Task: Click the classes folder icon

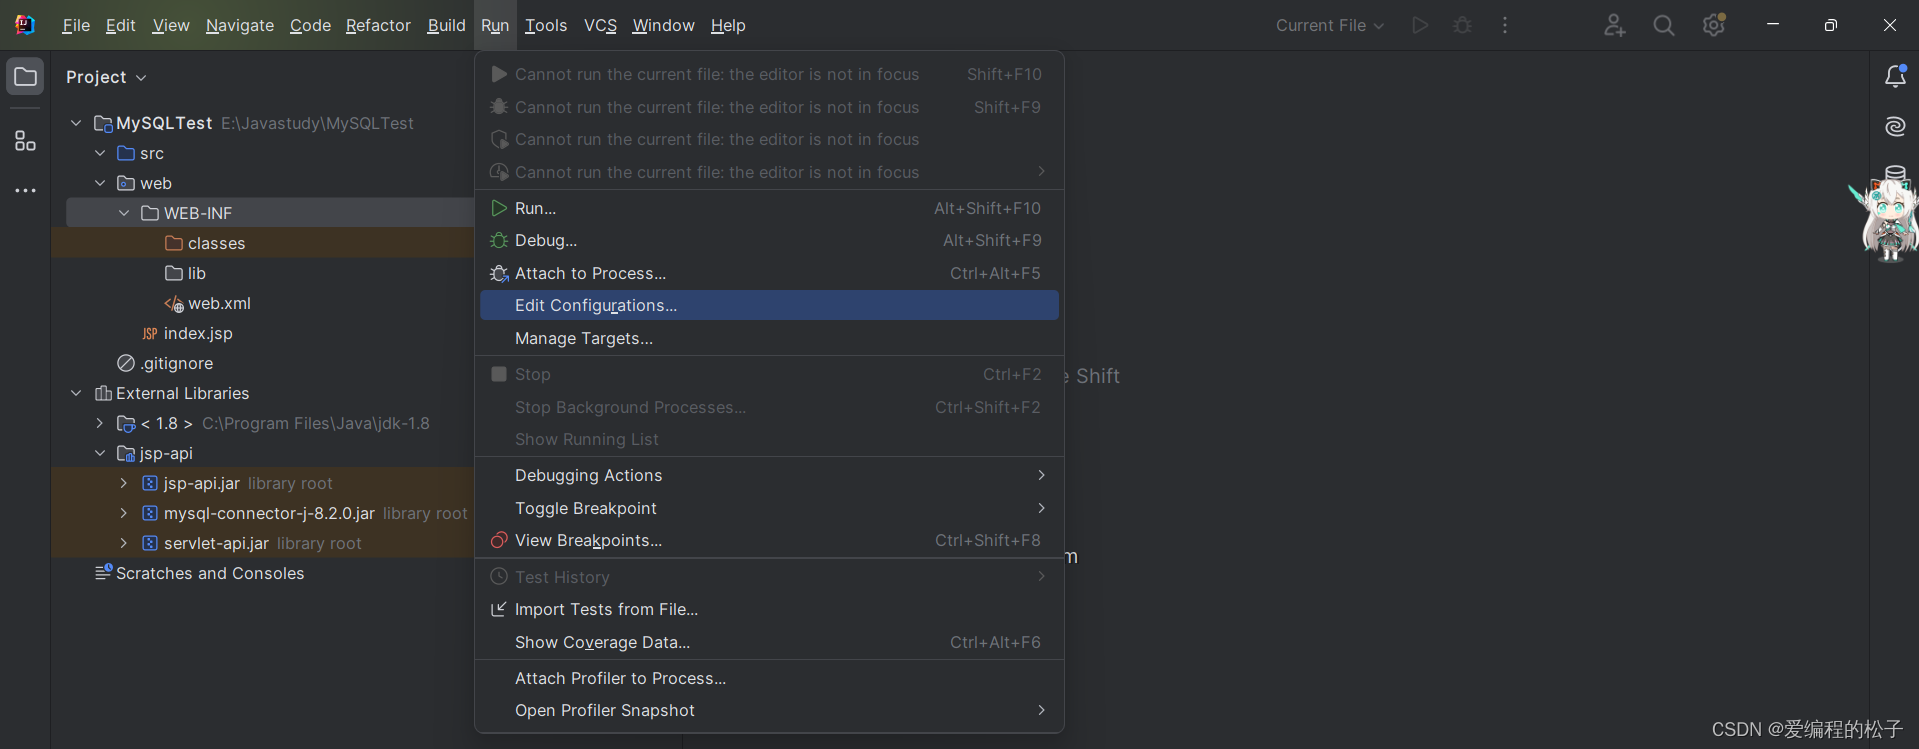Action: (174, 243)
